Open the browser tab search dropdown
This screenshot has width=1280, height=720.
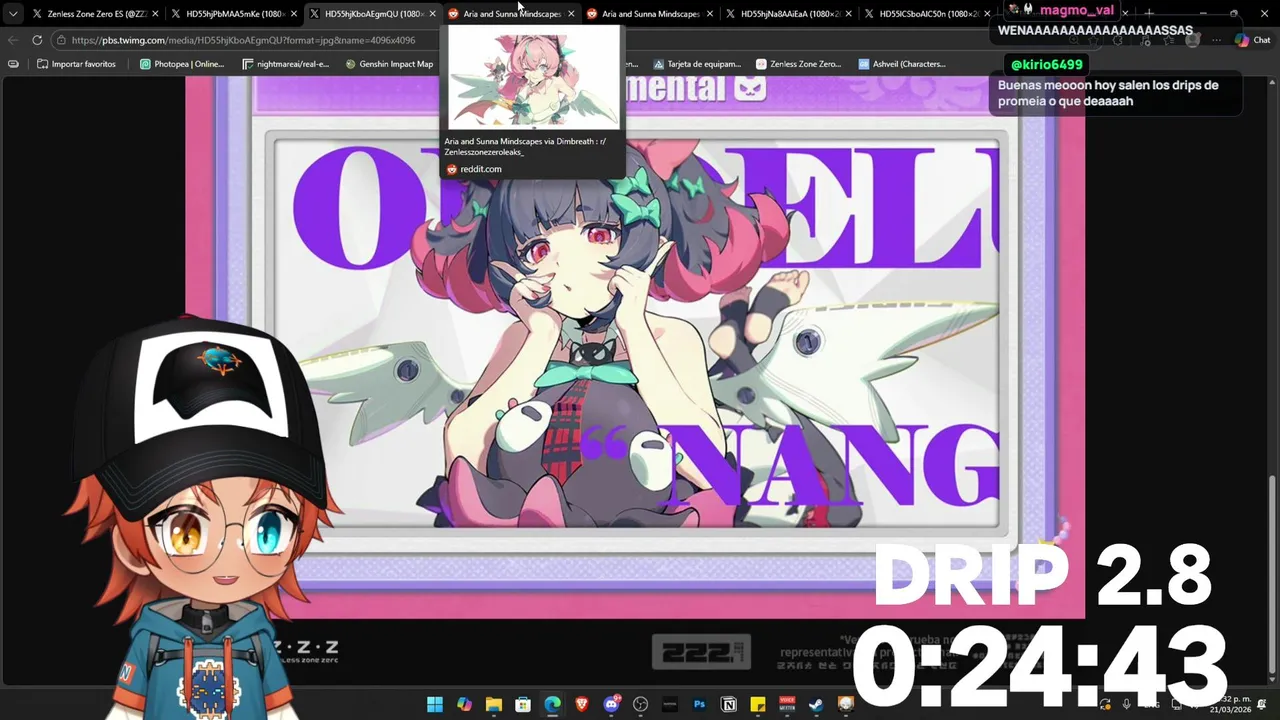click(x=13, y=14)
